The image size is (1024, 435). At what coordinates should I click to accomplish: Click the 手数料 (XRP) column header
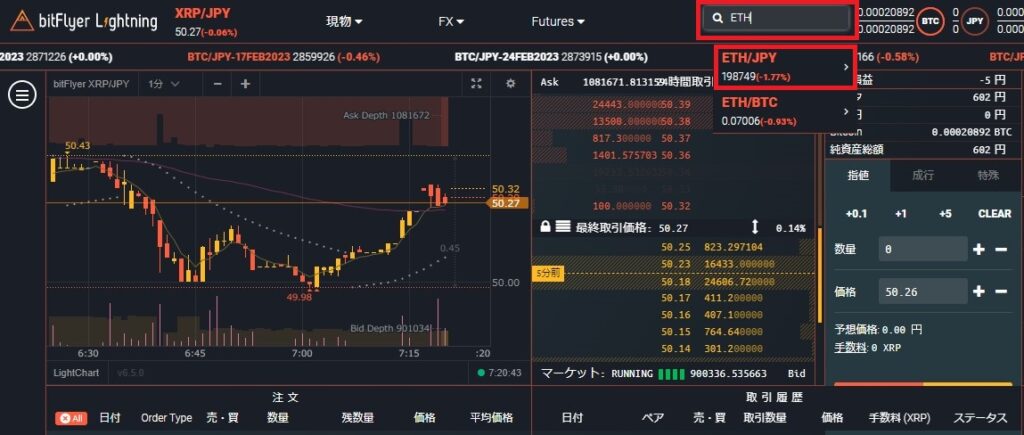pos(899,418)
